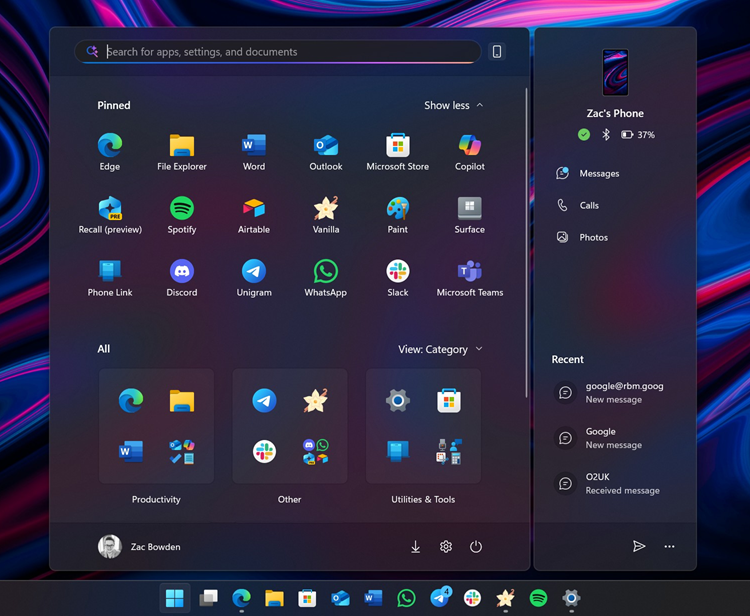
Task: Open the View: Category dropdown
Action: pos(440,349)
